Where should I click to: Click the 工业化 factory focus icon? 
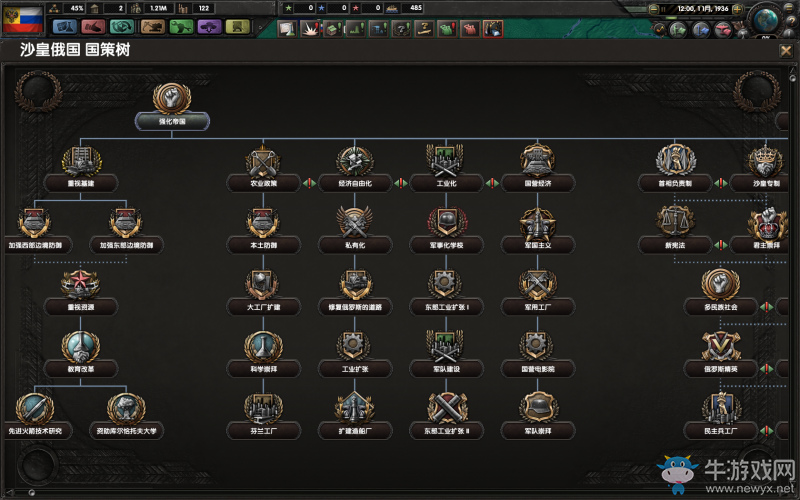(x=446, y=161)
